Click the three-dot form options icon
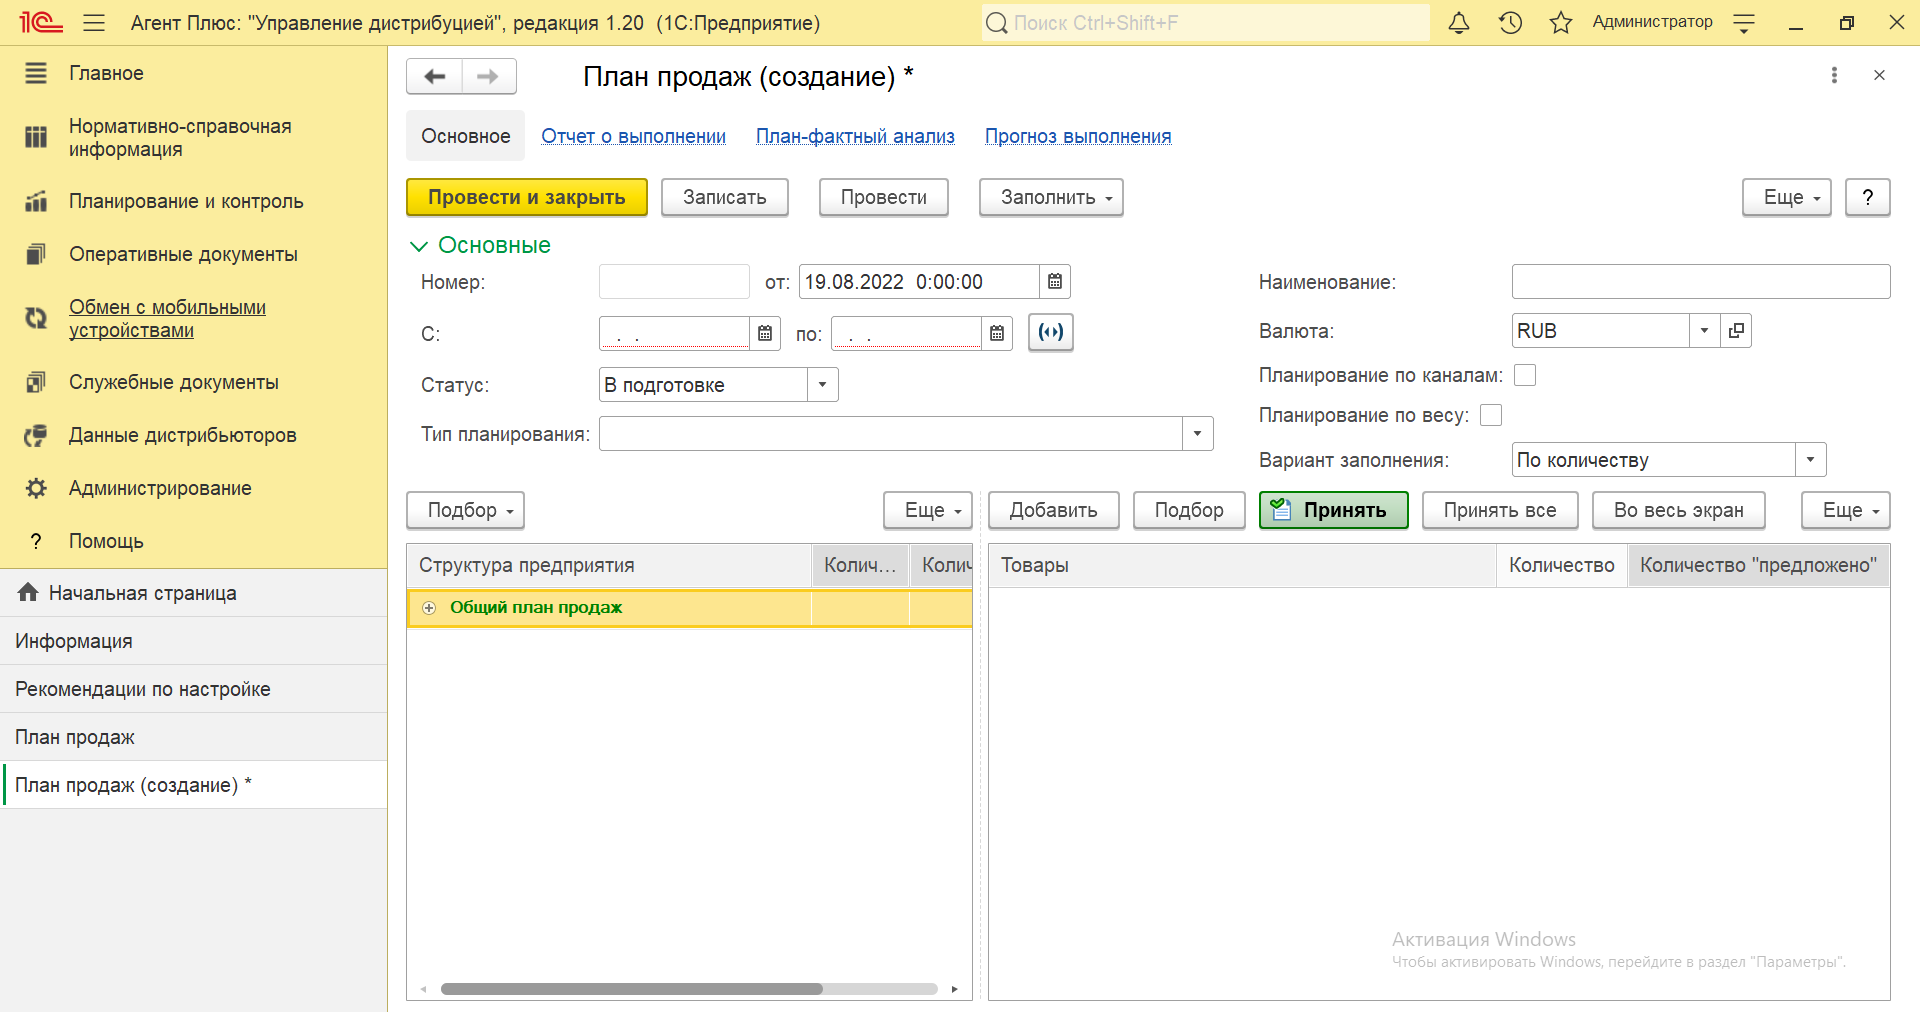The image size is (1920, 1012). click(x=1834, y=75)
